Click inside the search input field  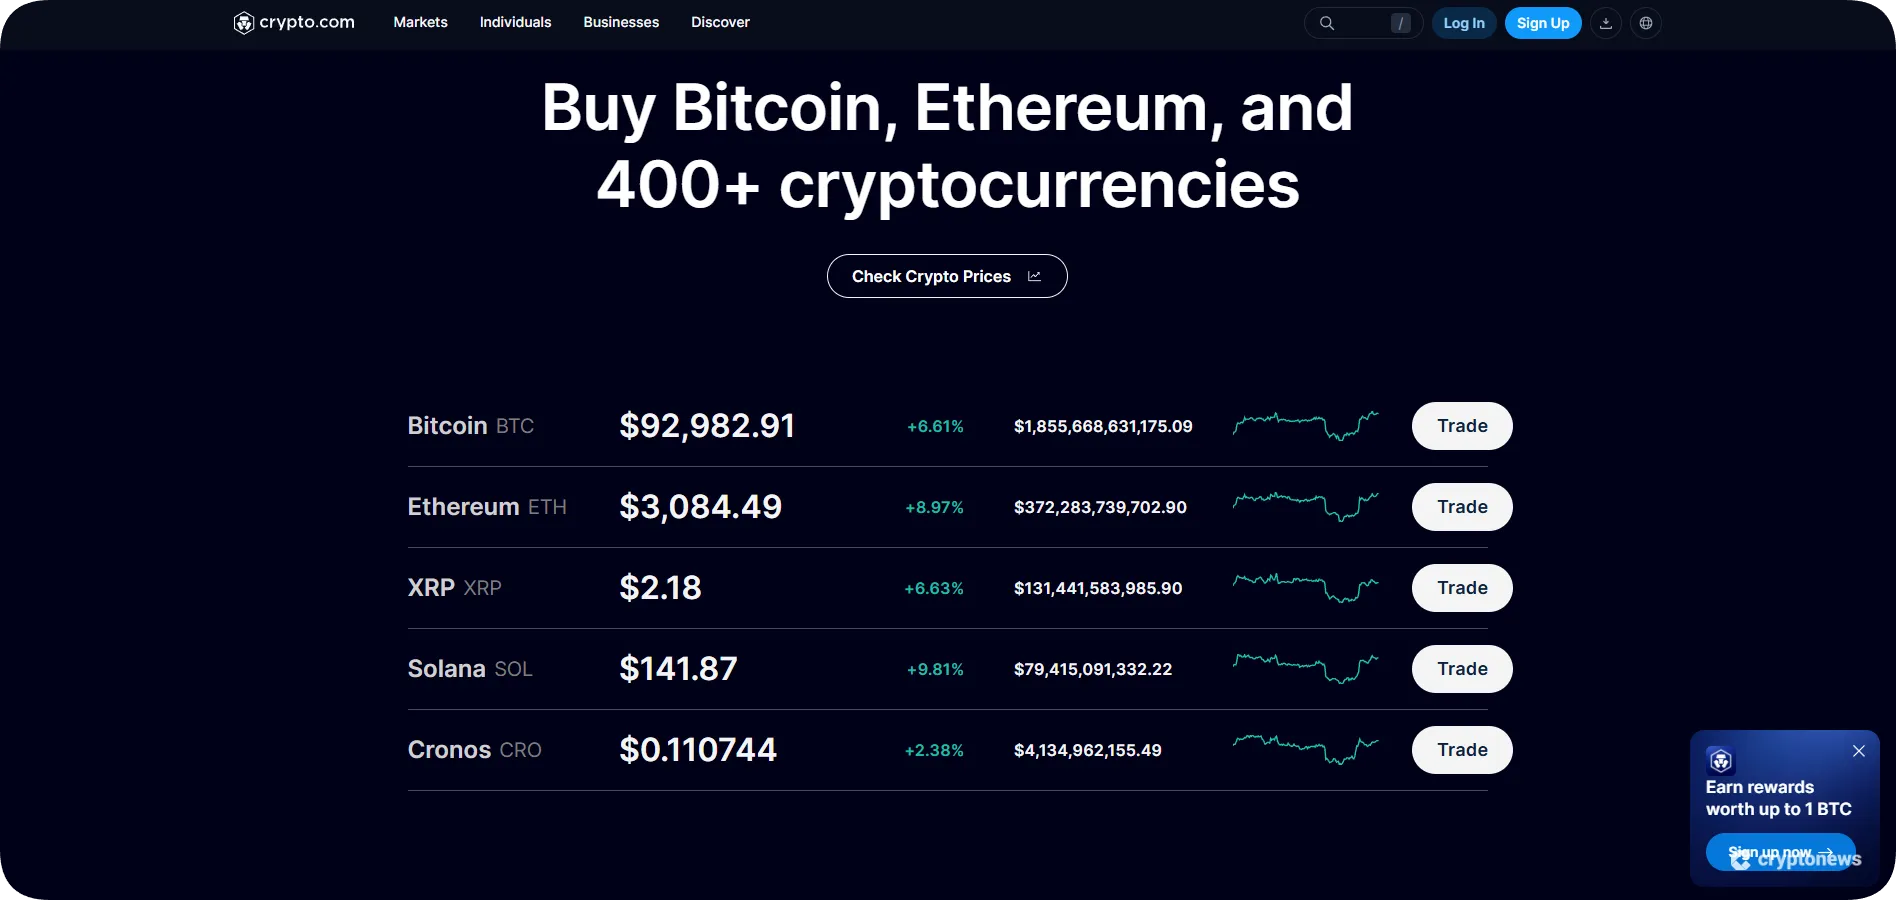pyautogui.click(x=1365, y=22)
